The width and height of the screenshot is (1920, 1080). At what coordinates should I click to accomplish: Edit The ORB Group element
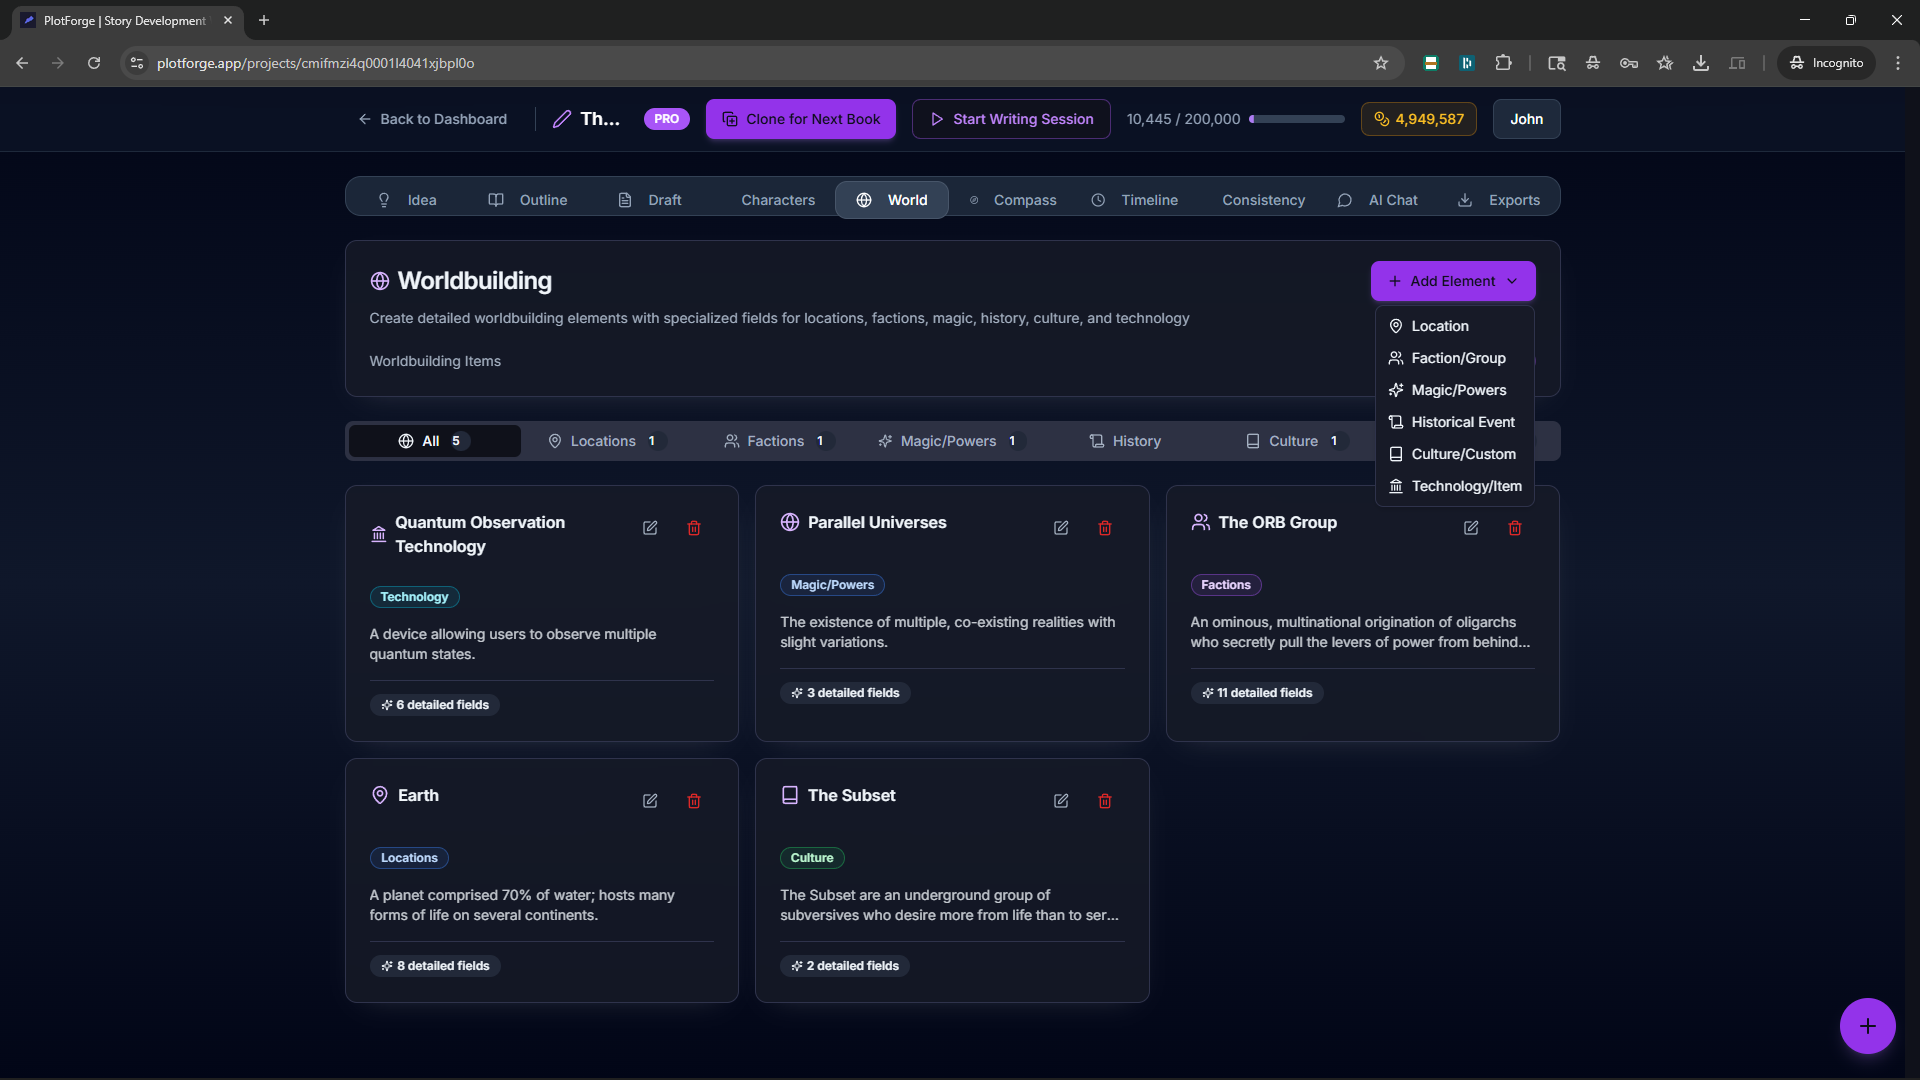1471,528
